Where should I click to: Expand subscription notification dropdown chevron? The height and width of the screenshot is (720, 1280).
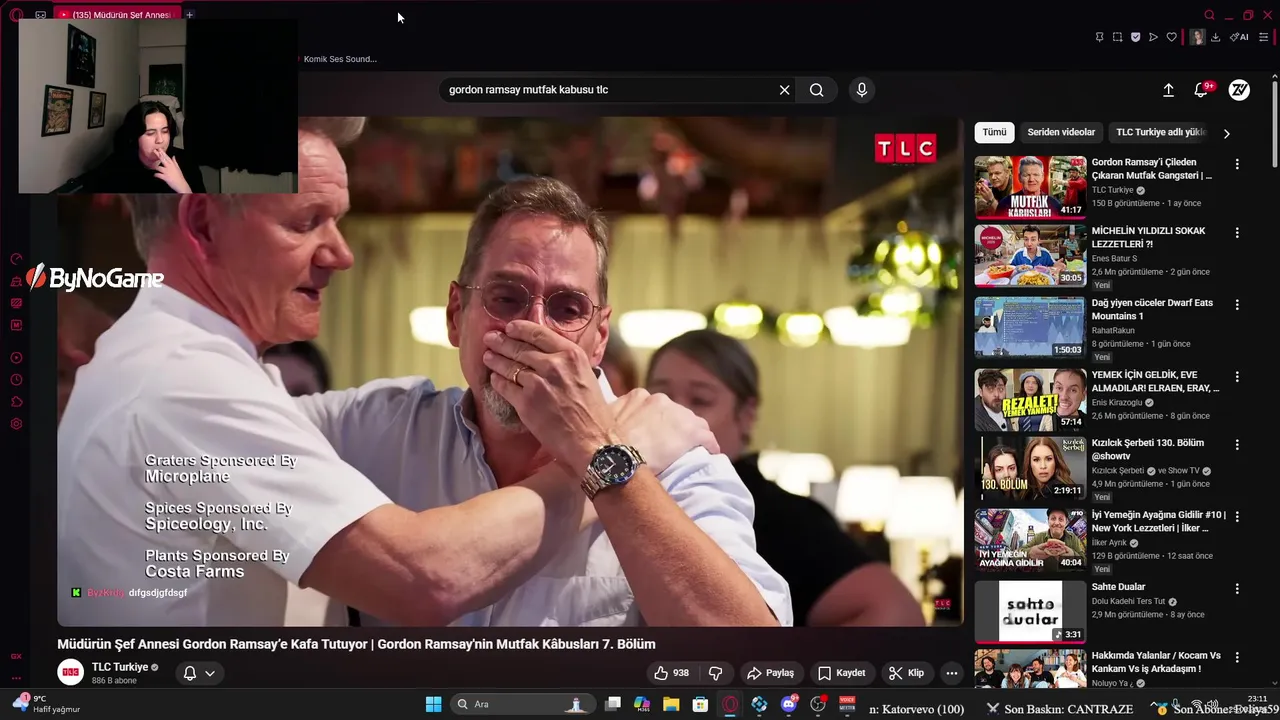point(210,673)
